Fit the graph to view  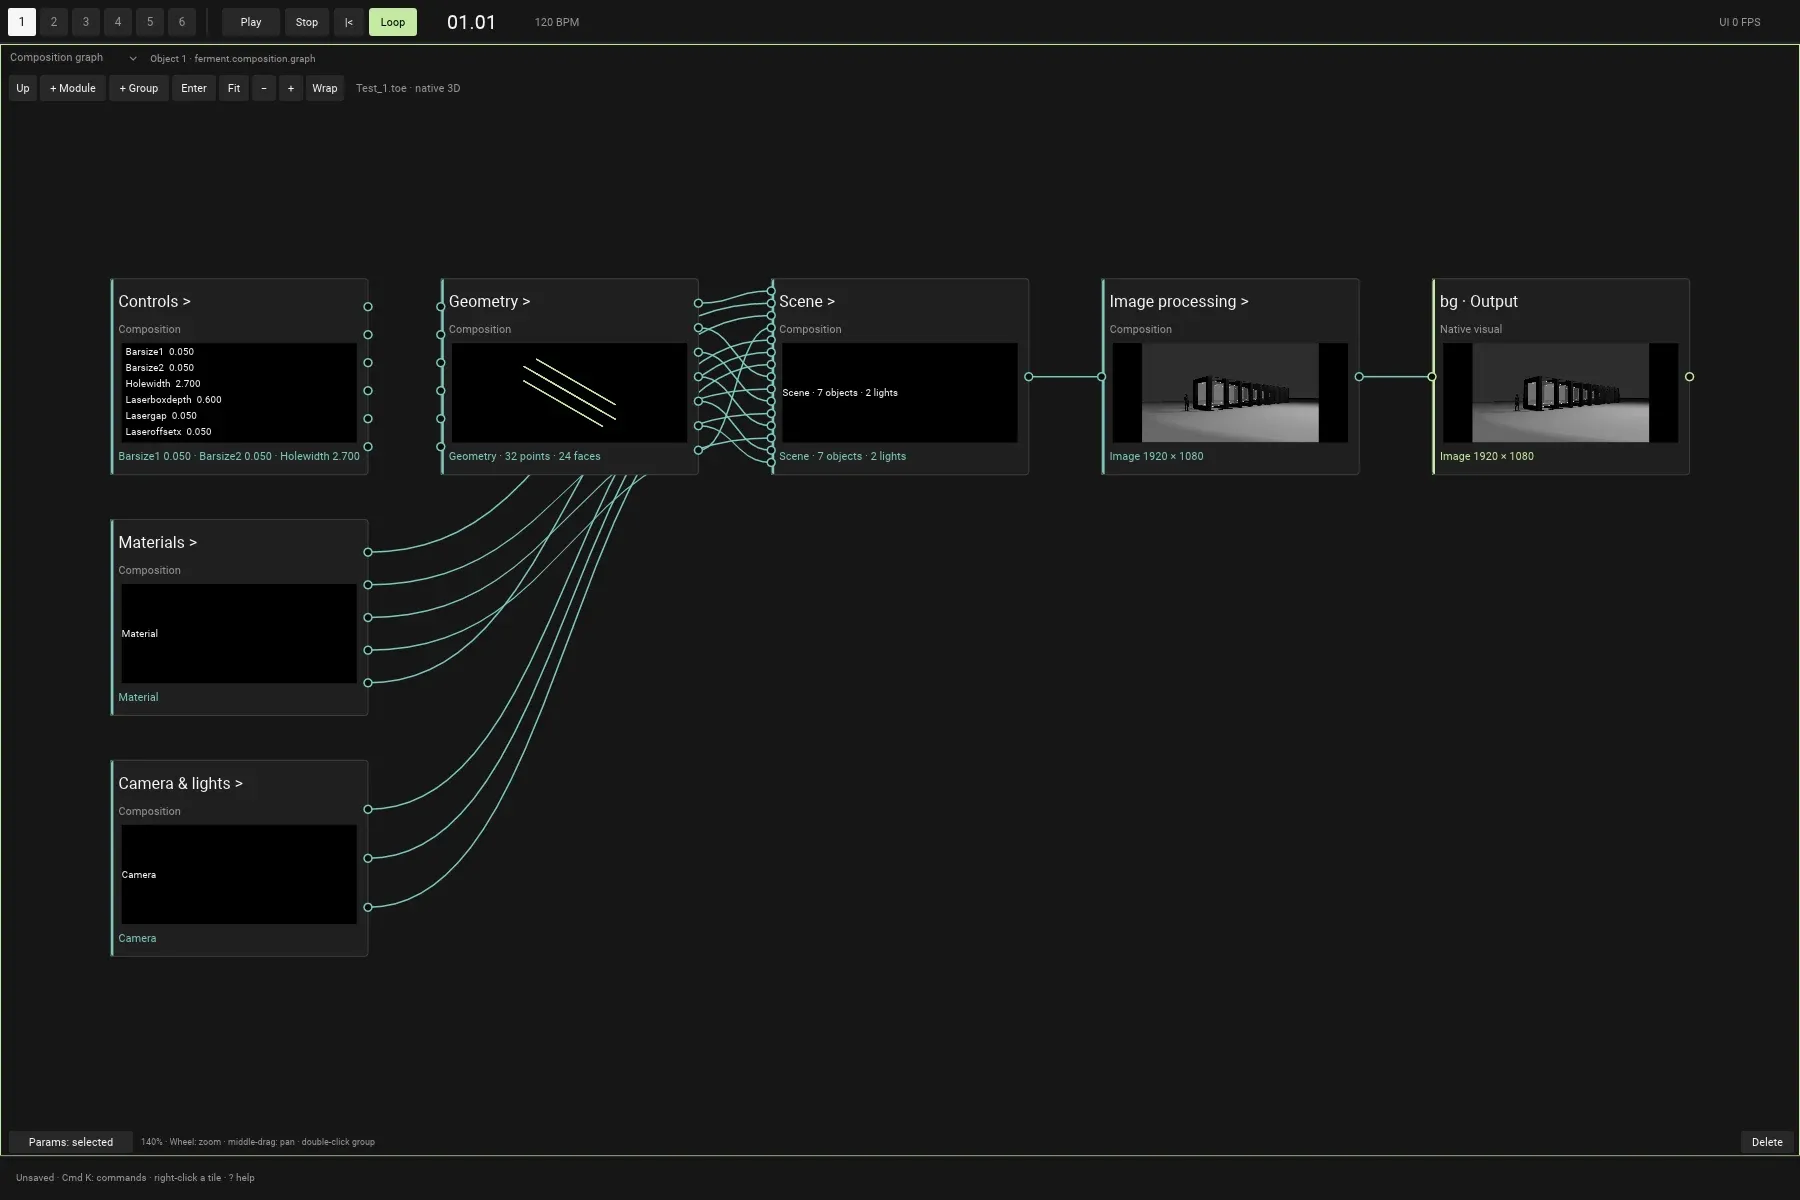(234, 88)
